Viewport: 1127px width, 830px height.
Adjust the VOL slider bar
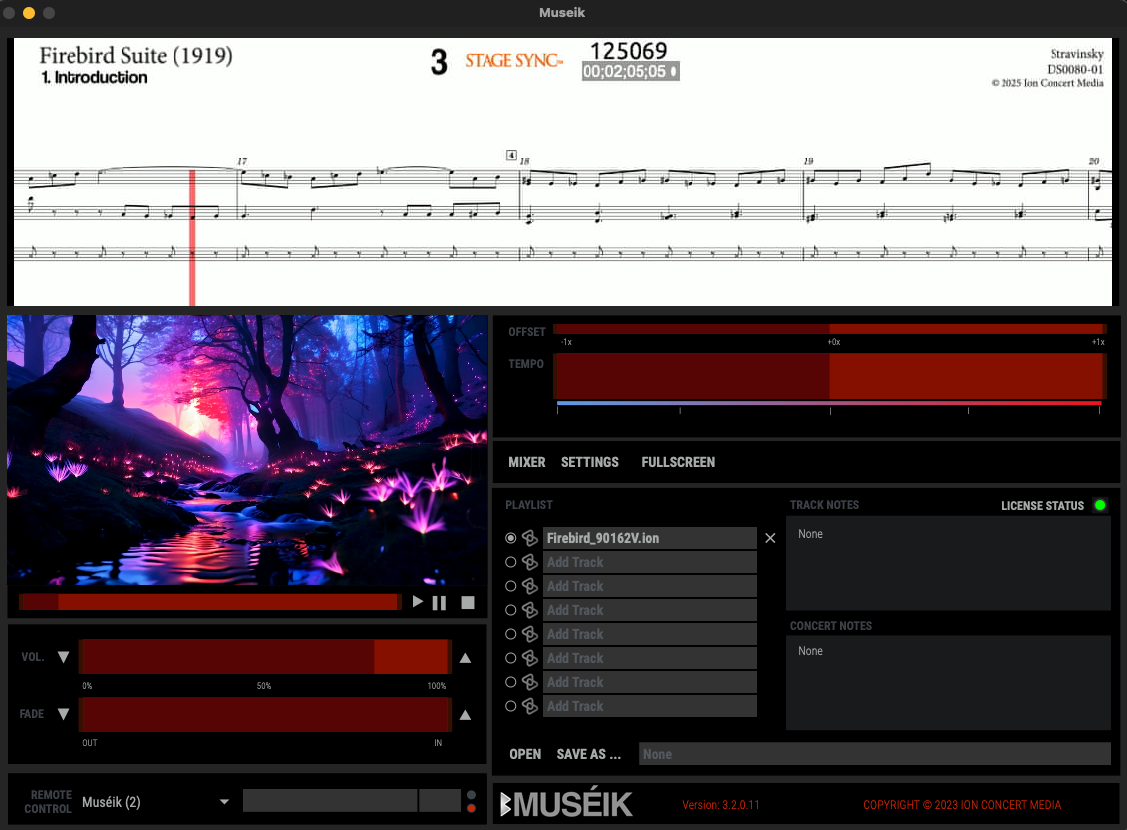265,657
